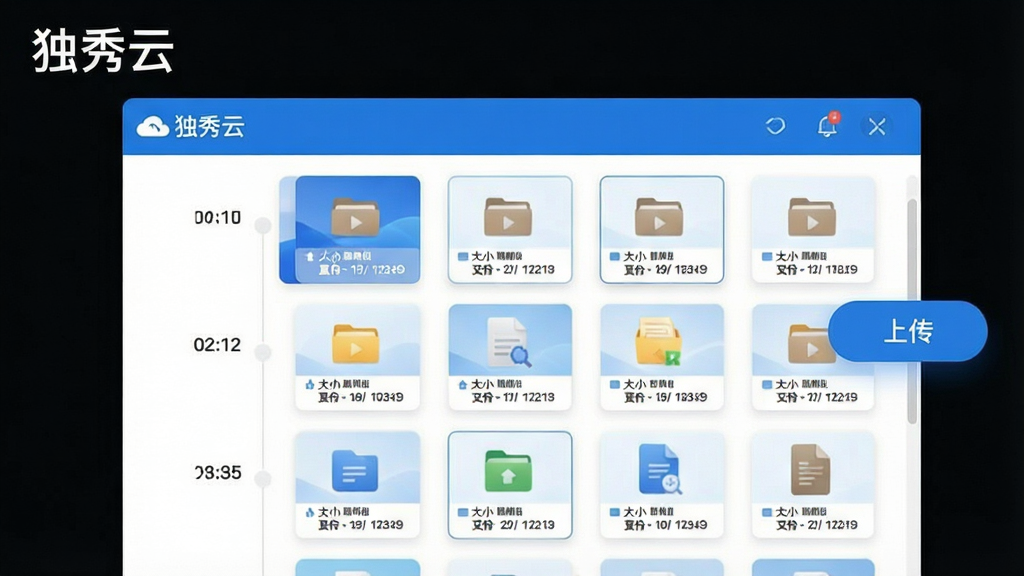Click the 08:35 time label

point(217,472)
